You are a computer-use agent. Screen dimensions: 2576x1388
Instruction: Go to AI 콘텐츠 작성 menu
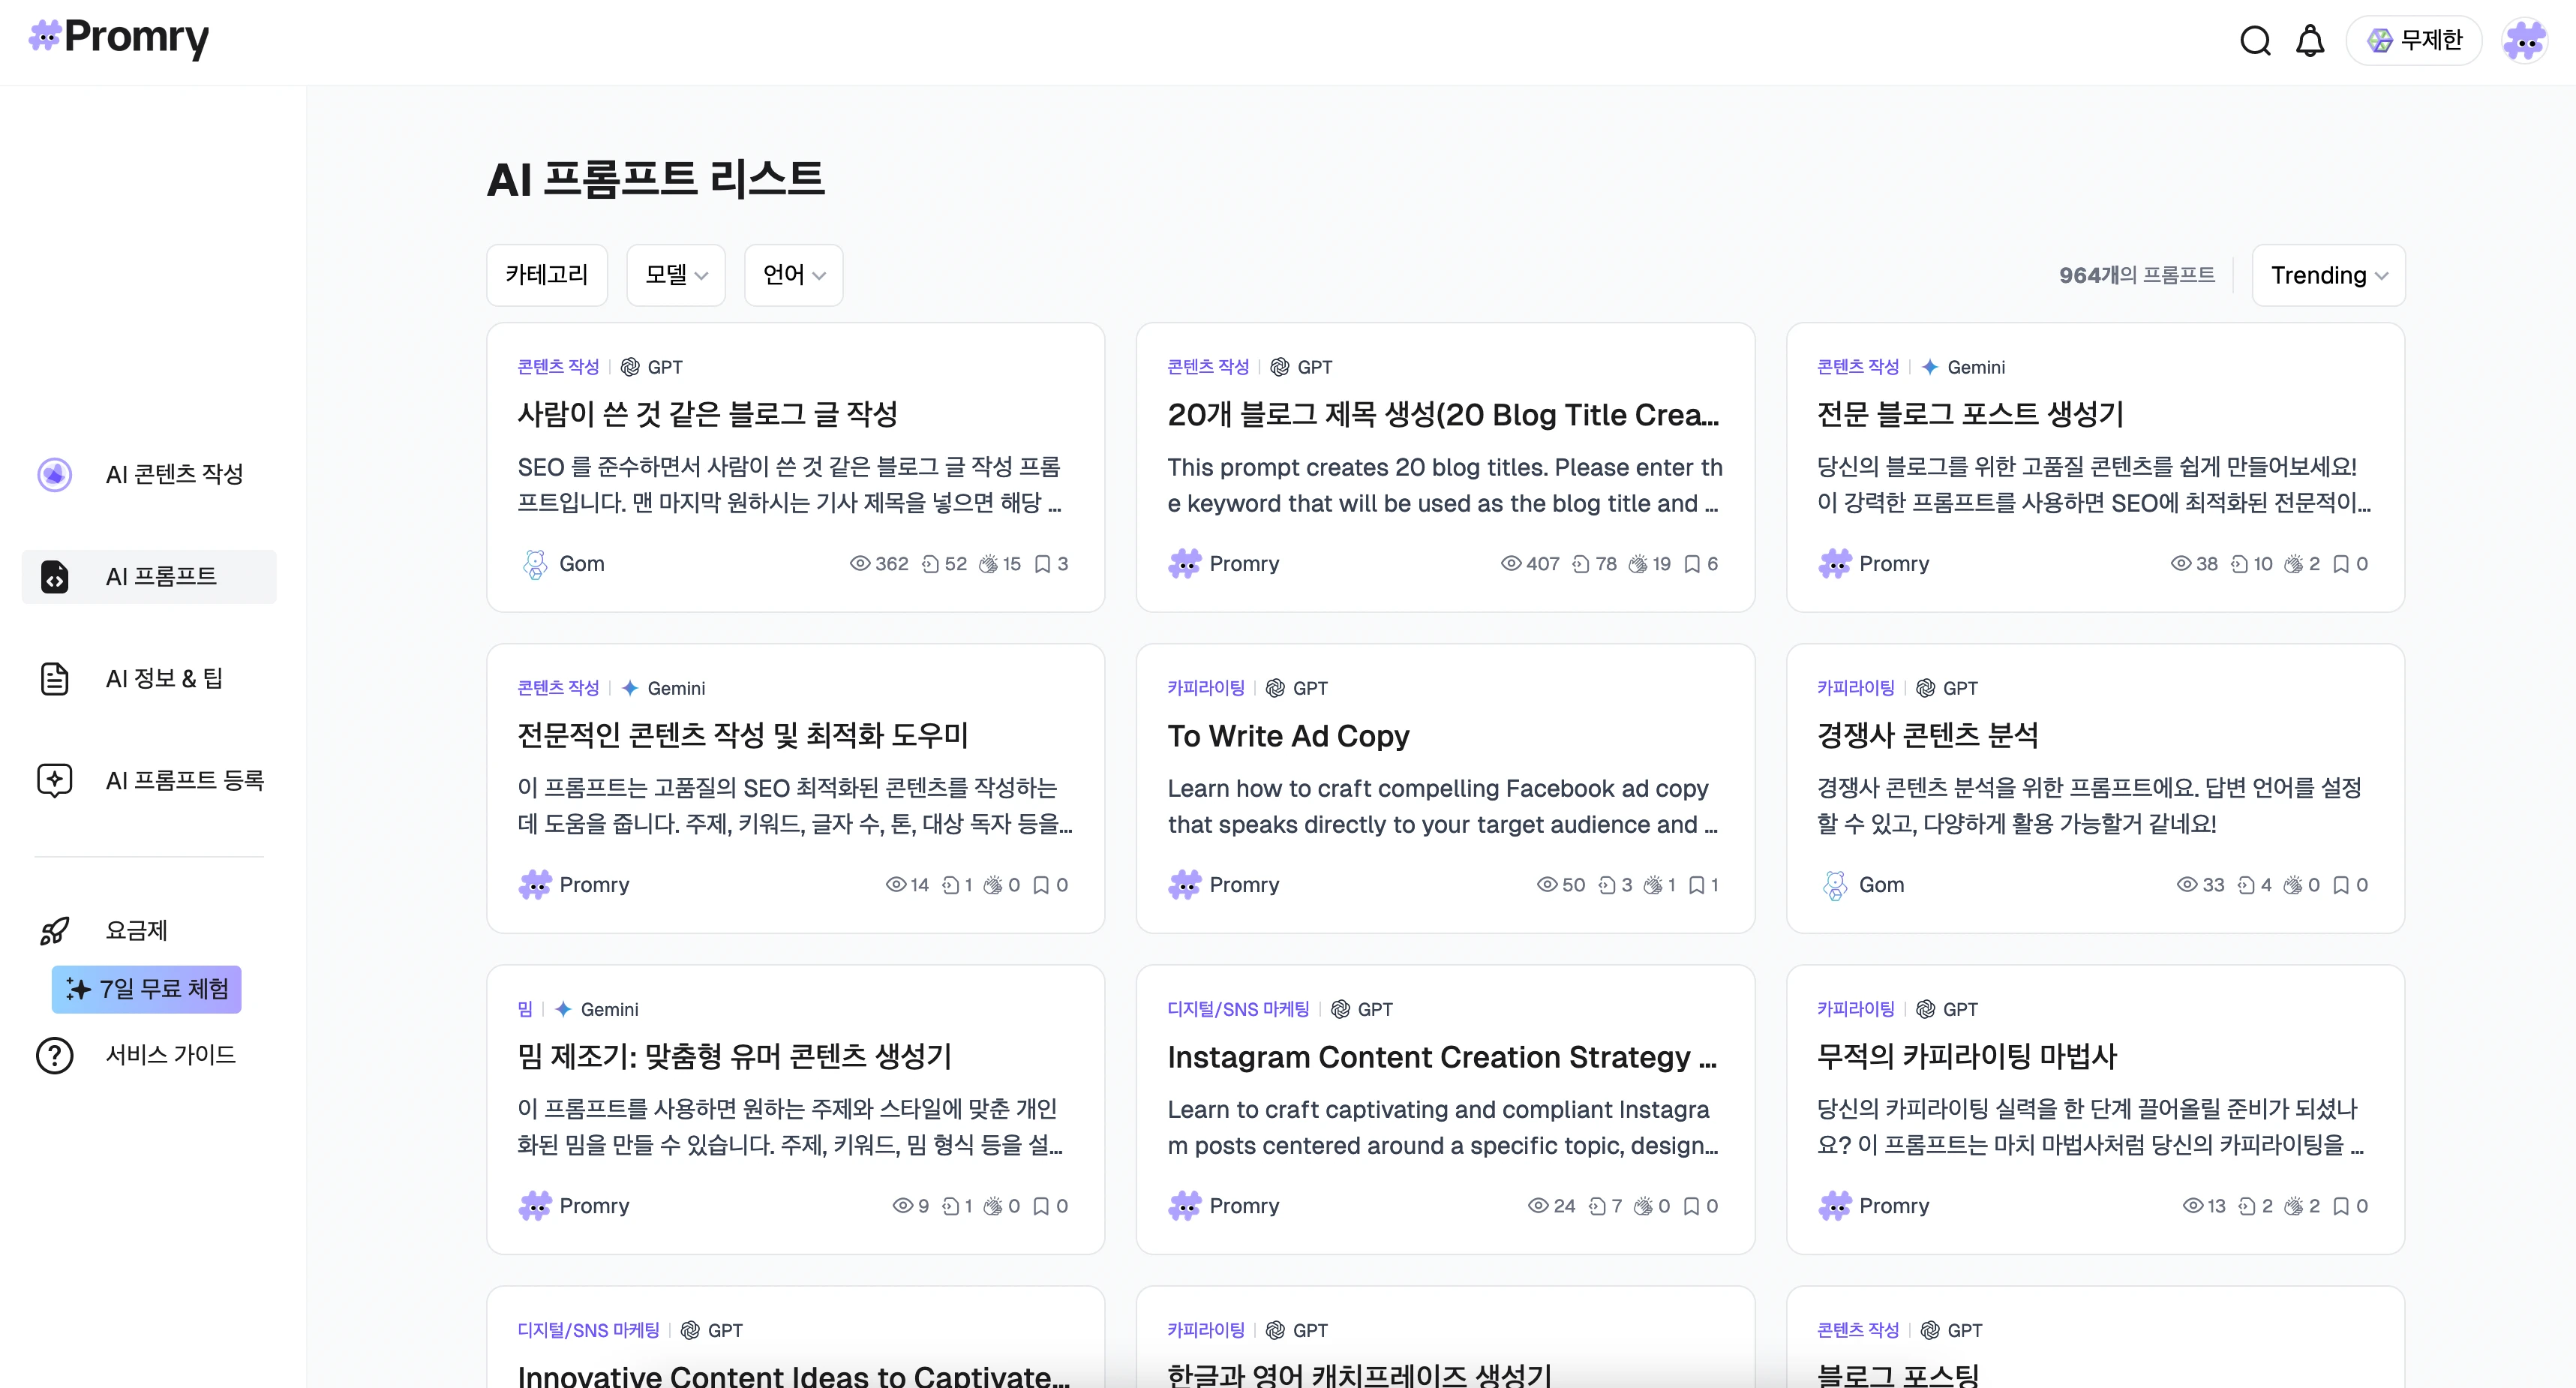(175, 474)
